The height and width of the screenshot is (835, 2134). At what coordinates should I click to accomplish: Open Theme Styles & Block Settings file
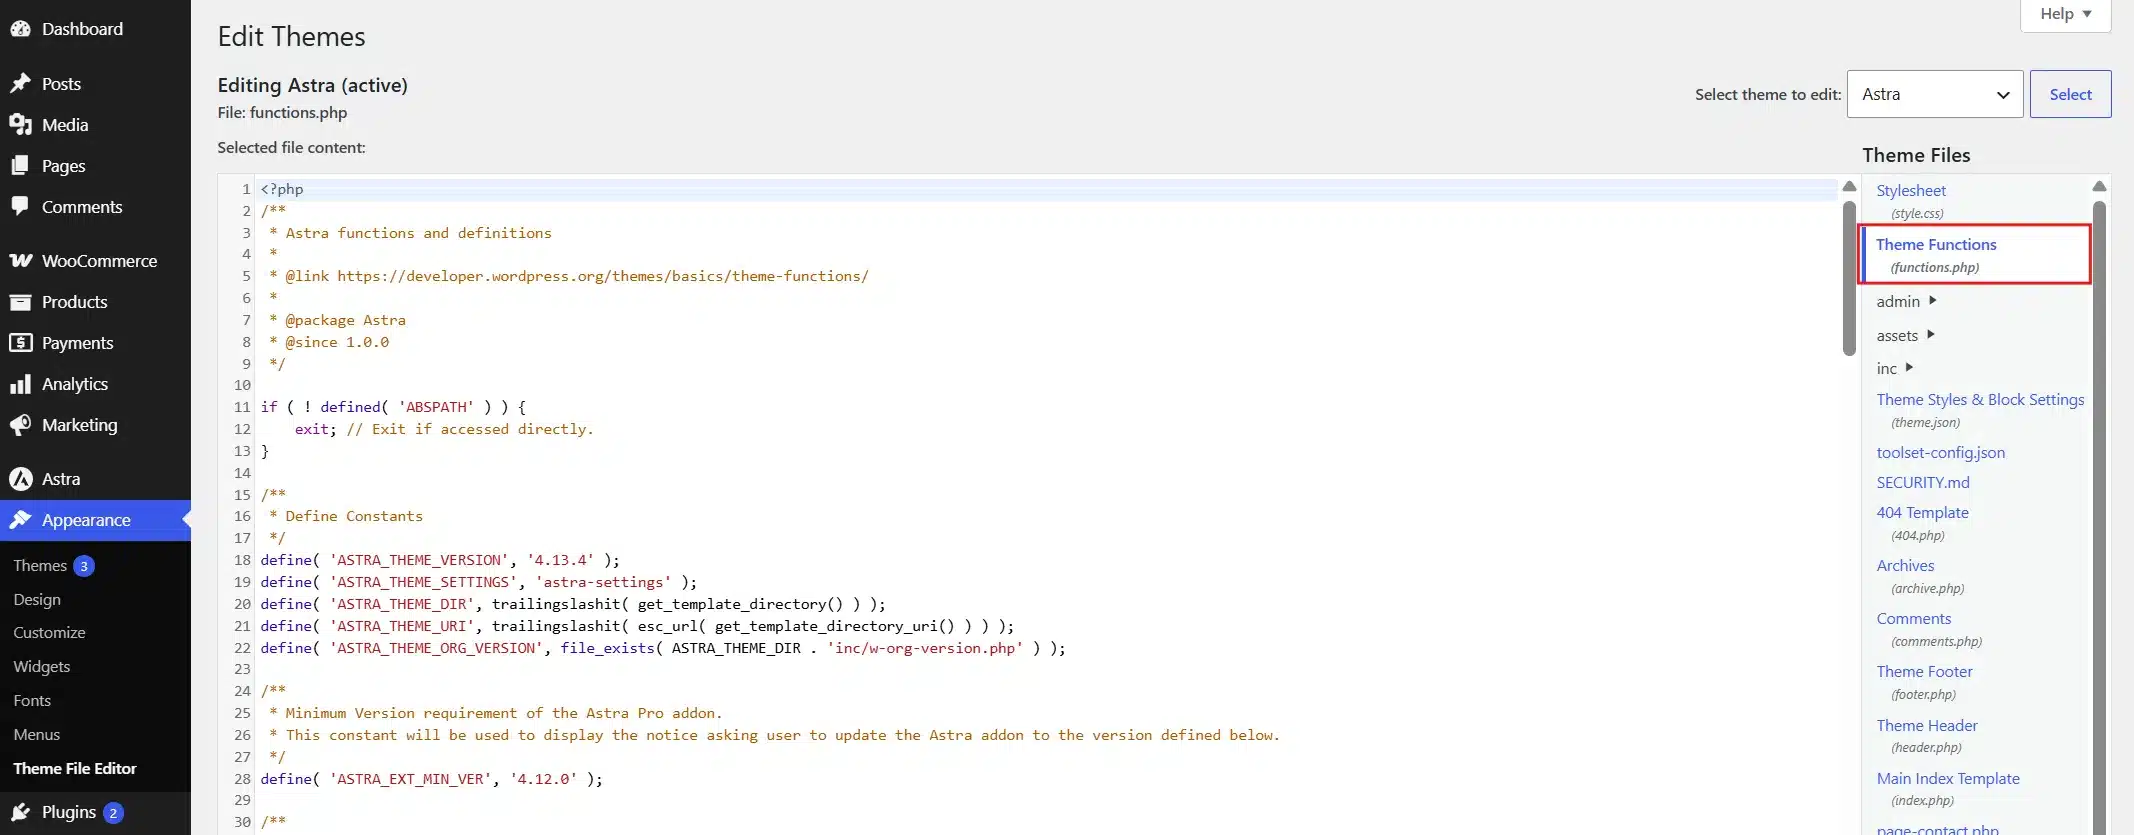click(1980, 399)
